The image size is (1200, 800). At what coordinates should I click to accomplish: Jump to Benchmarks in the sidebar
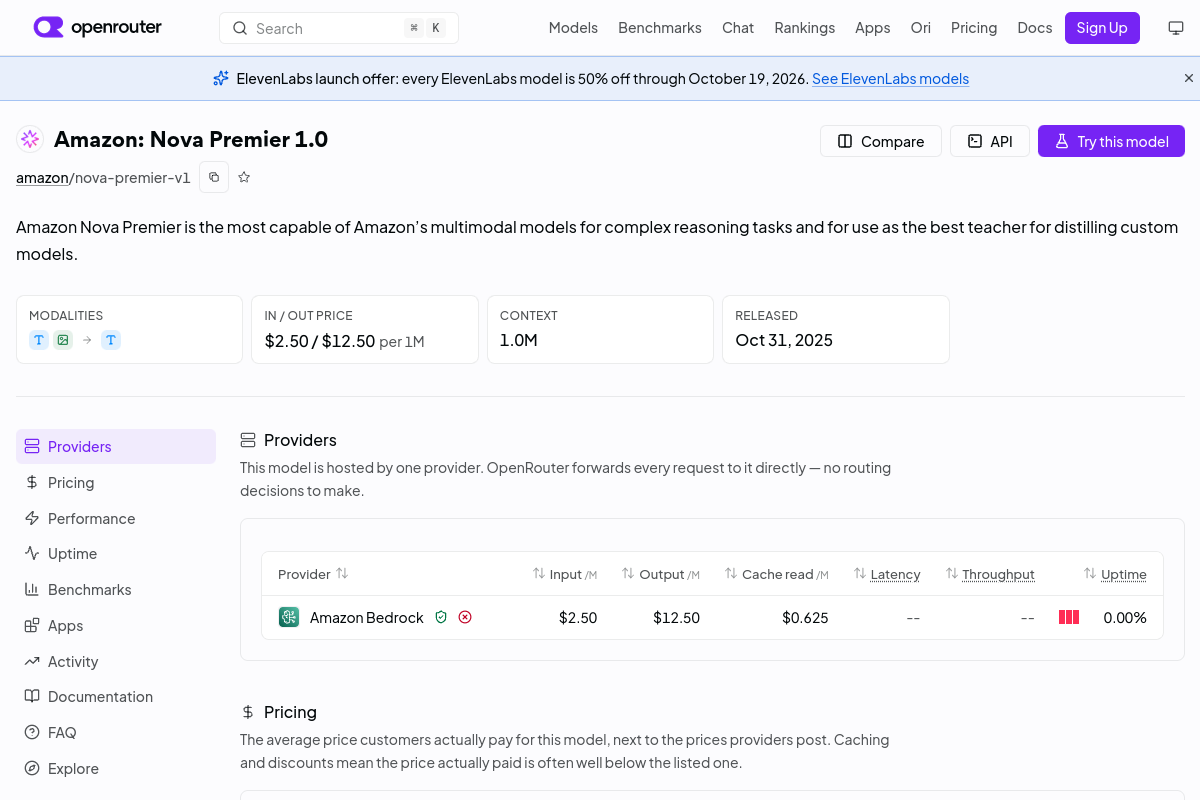point(116,589)
